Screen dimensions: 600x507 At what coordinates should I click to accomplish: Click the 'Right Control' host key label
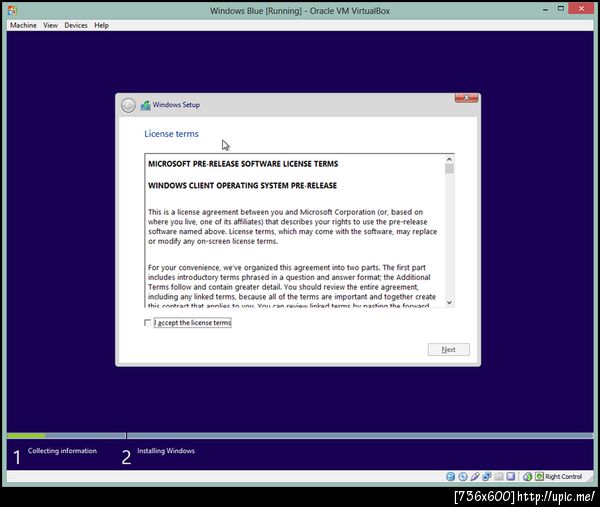[564, 476]
